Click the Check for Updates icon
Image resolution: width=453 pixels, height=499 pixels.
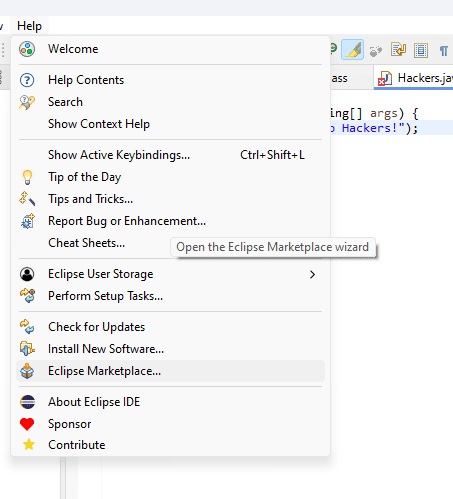27,327
